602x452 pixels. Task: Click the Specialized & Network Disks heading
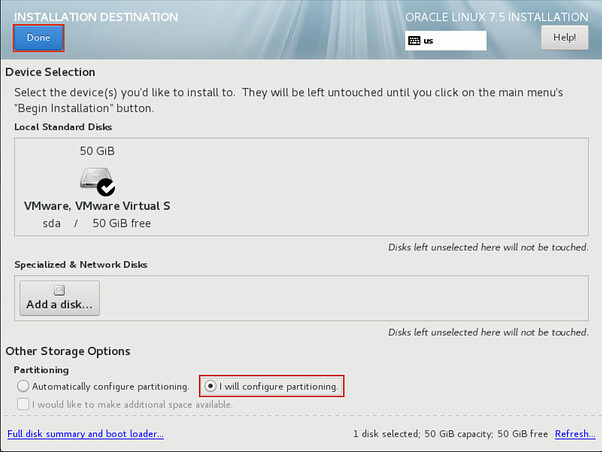pos(81,265)
